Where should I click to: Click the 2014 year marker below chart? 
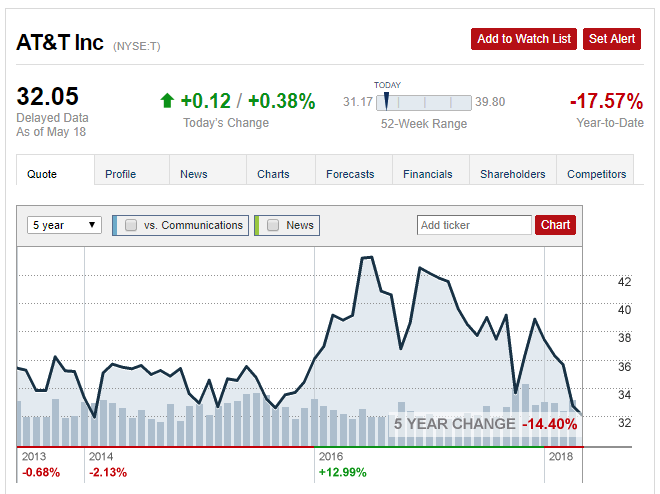tap(101, 457)
